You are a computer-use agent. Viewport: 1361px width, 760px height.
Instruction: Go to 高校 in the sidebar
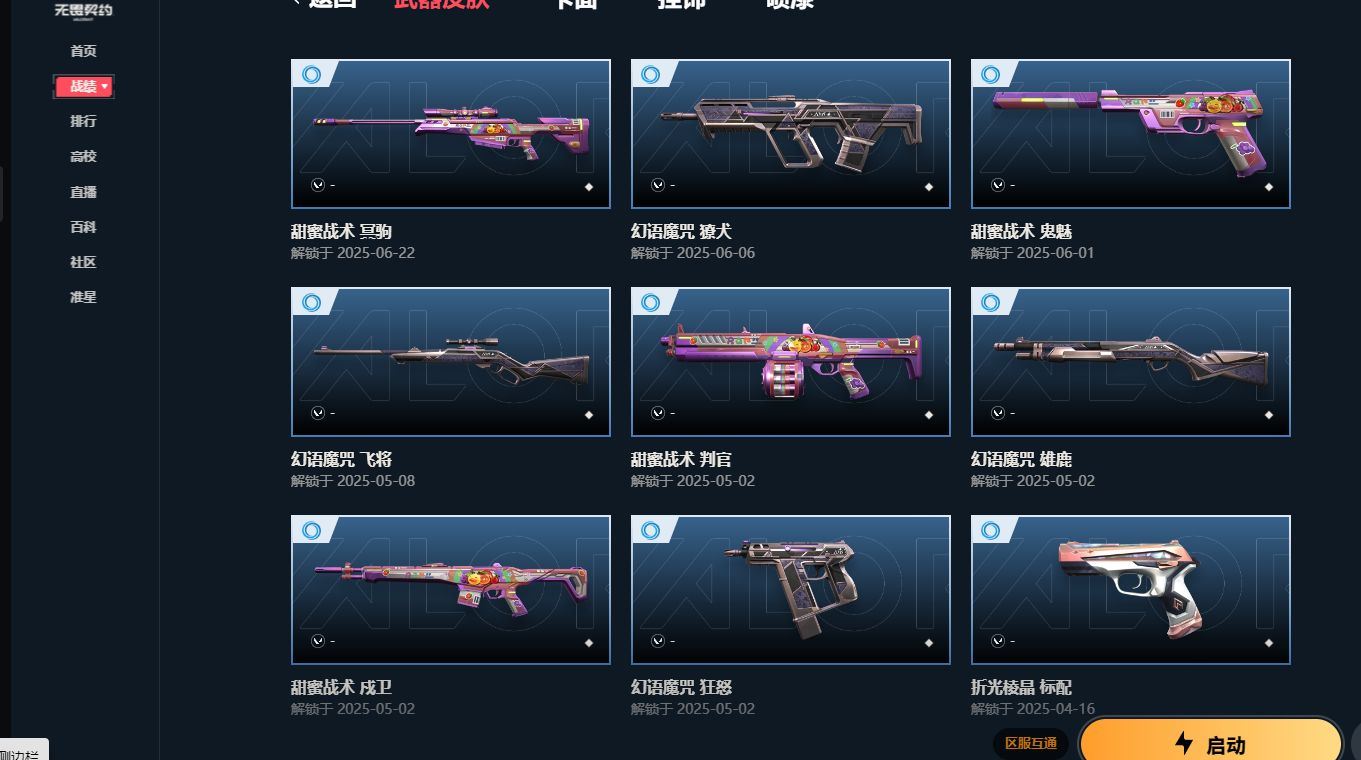[83, 156]
